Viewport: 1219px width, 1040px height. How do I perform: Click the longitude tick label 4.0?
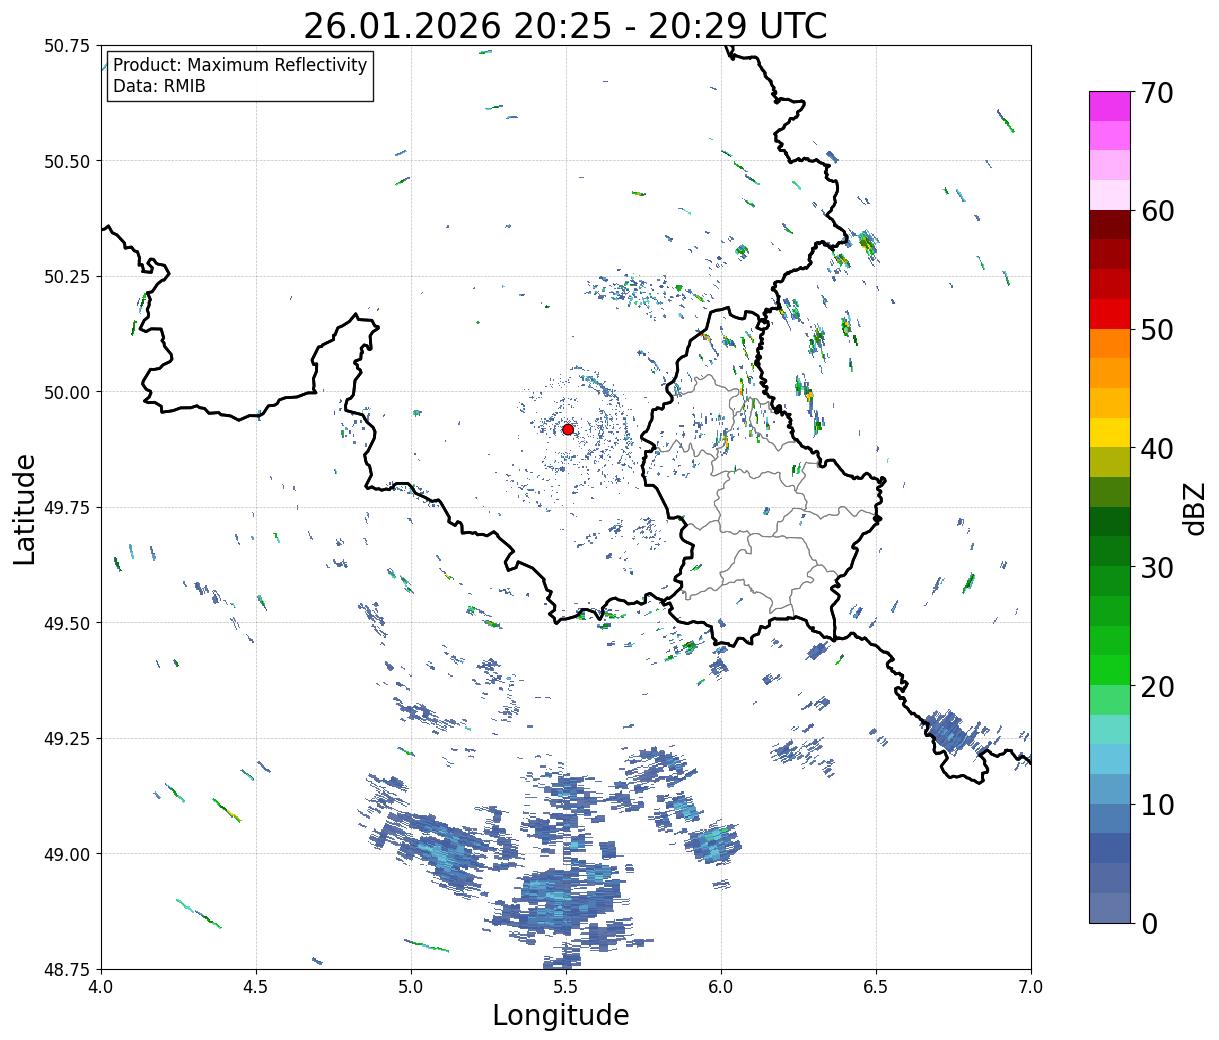click(x=101, y=987)
